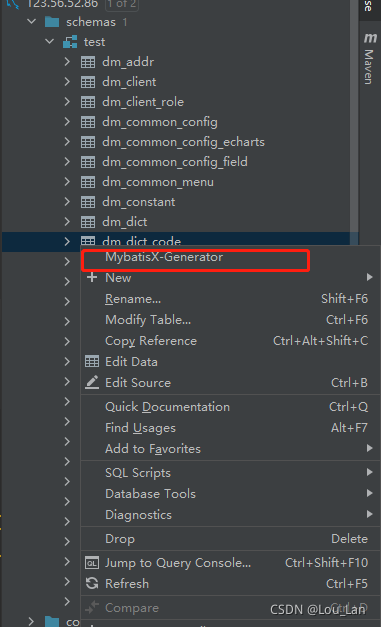Collapse the test schema node
Viewport: 381px width, 627px height.
pyautogui.click(x=50, y=41)
